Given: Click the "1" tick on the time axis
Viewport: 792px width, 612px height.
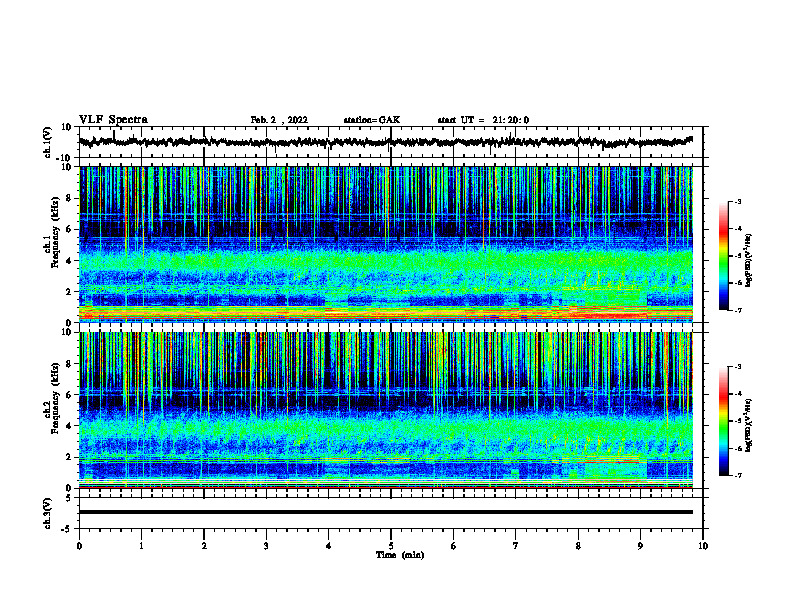Looking at the screenshot, I should [x=141, y=546].
